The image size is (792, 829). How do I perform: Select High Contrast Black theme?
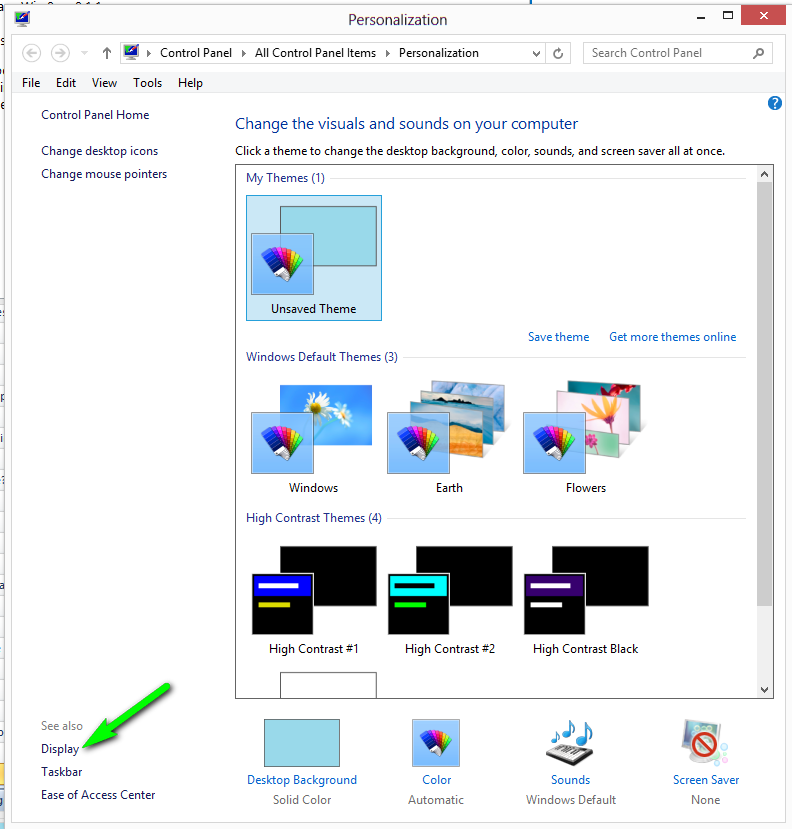(x=586, y=600)
